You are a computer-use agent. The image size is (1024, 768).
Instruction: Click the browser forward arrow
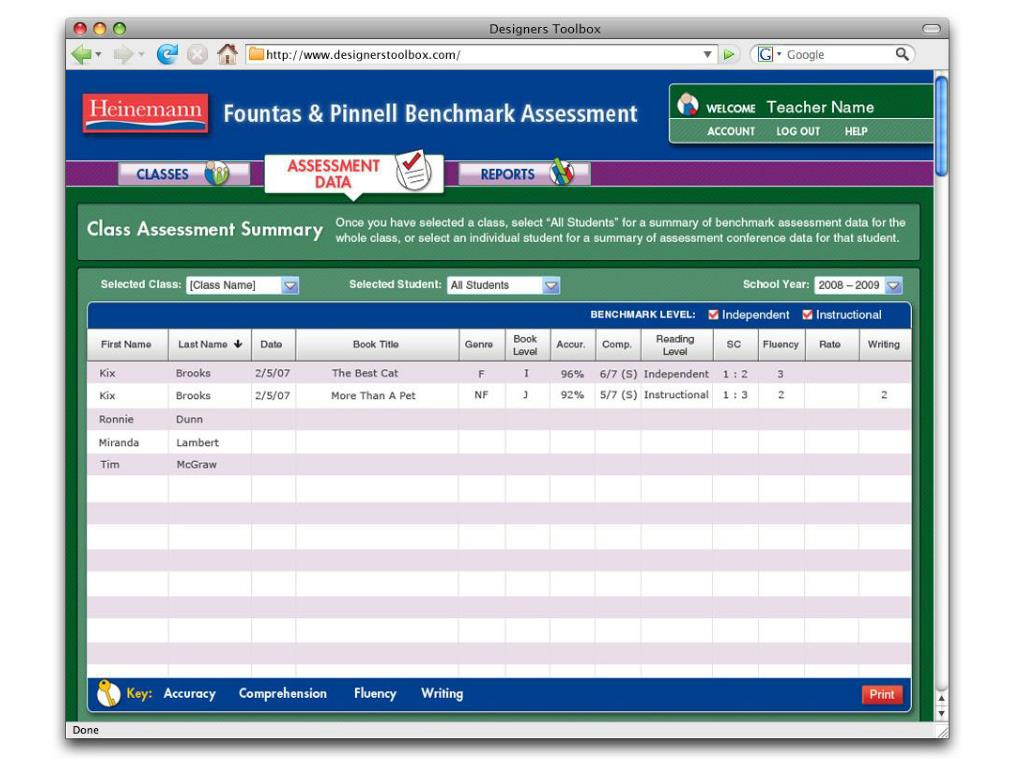click(x=123, y=54)
